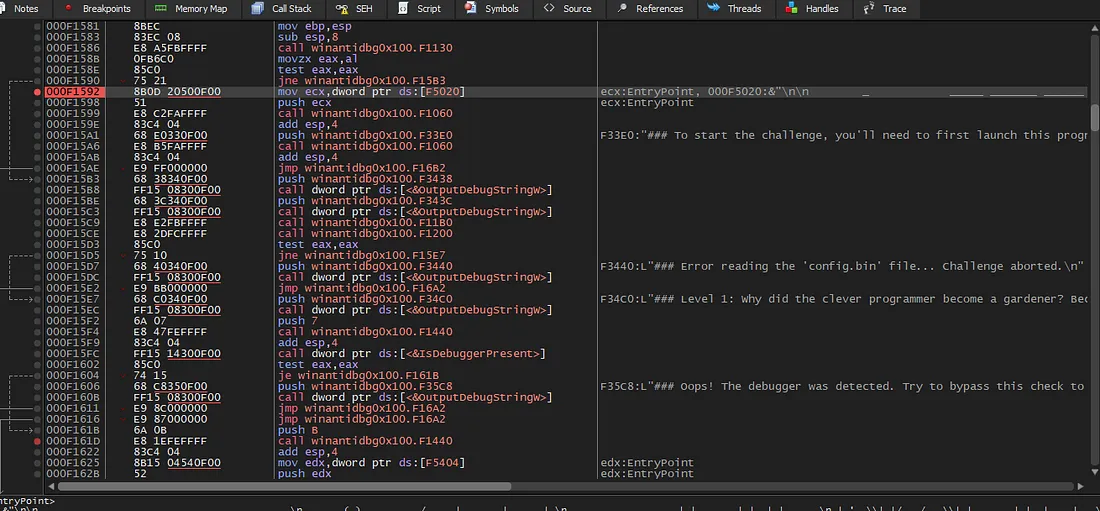The image size is (1100, 511).
Task: Click the Symbols tab tag icon
Action: click(x=470, y=9)
